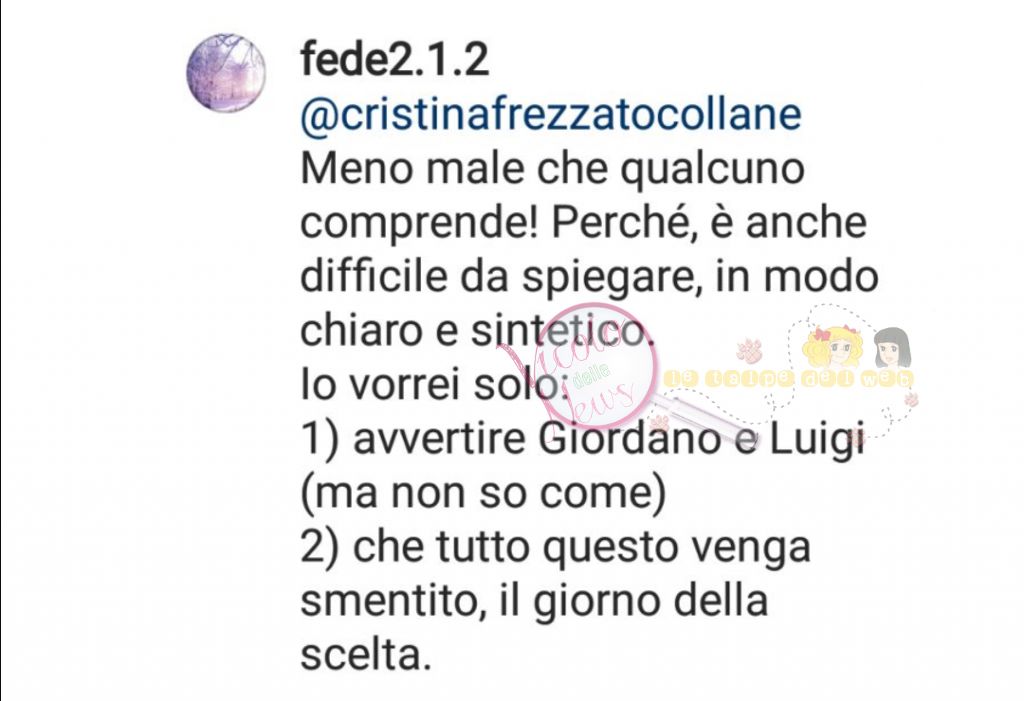Open fede2.1.2's profile picture

pyautogui.click(x=226, y=73)
